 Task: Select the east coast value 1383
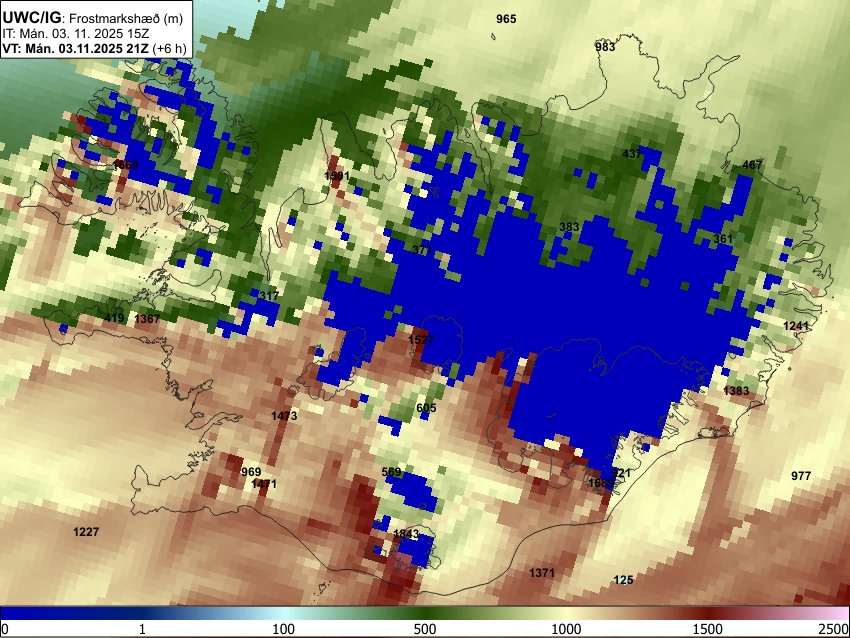pyautogui.click(x=736, y=391)
